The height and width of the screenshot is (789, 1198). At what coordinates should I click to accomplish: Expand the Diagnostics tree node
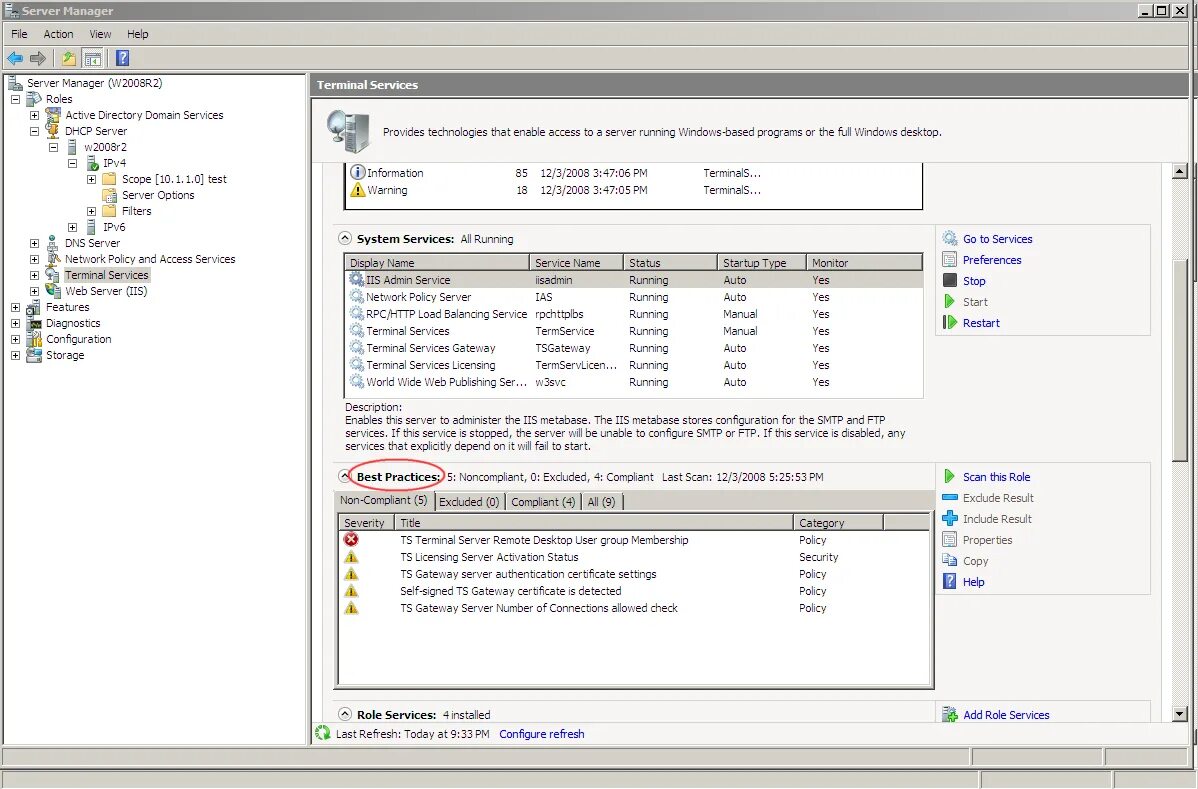pos(15,323)
